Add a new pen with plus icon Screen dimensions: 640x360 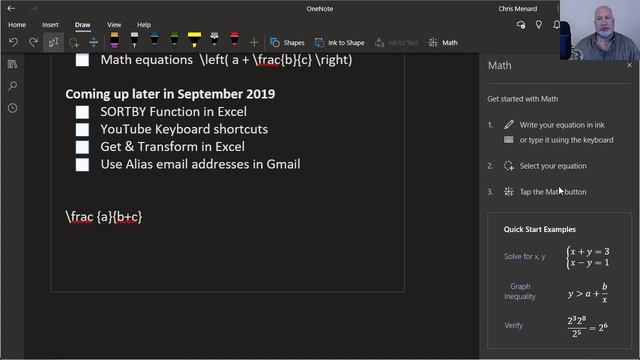(x=254, y=42)
